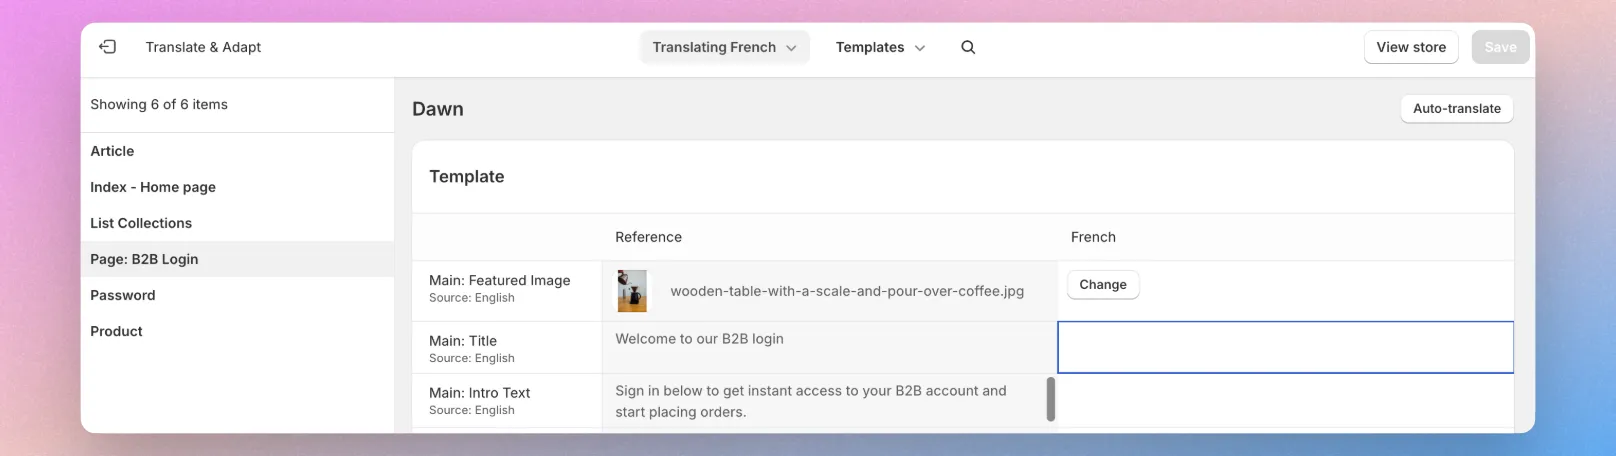Click the wooden-table-with-a-scale-and-pour-over-coffee.jpg filename
Image resolution: width=1616 pixels, height=456 pixels.
pos(847,291)
